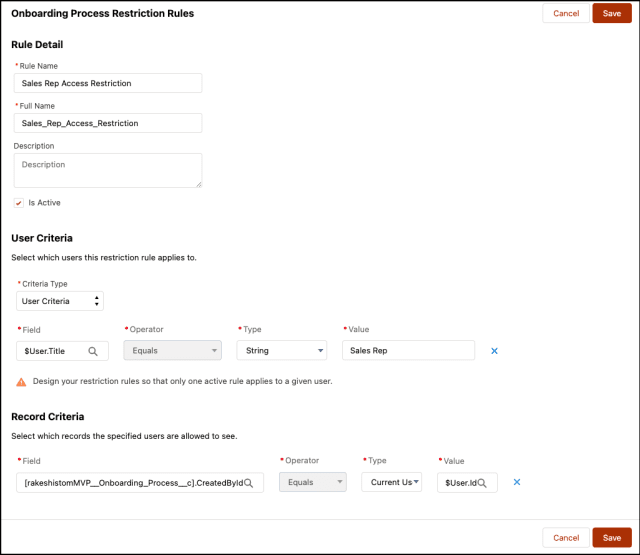The image size is (640, 555).
Task: Click search icon in CreatedById field
Action: [x=248, y=483]
